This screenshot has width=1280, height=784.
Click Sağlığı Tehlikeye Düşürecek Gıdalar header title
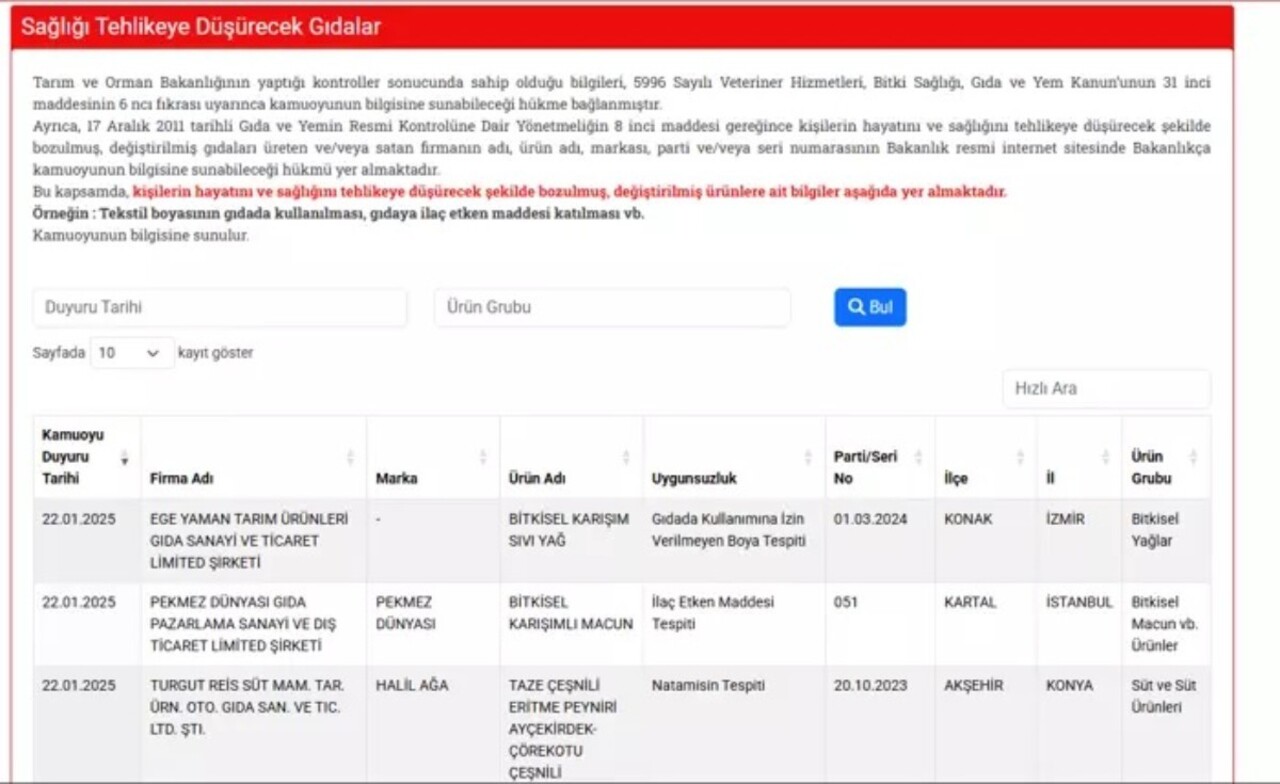pos(201,27)
